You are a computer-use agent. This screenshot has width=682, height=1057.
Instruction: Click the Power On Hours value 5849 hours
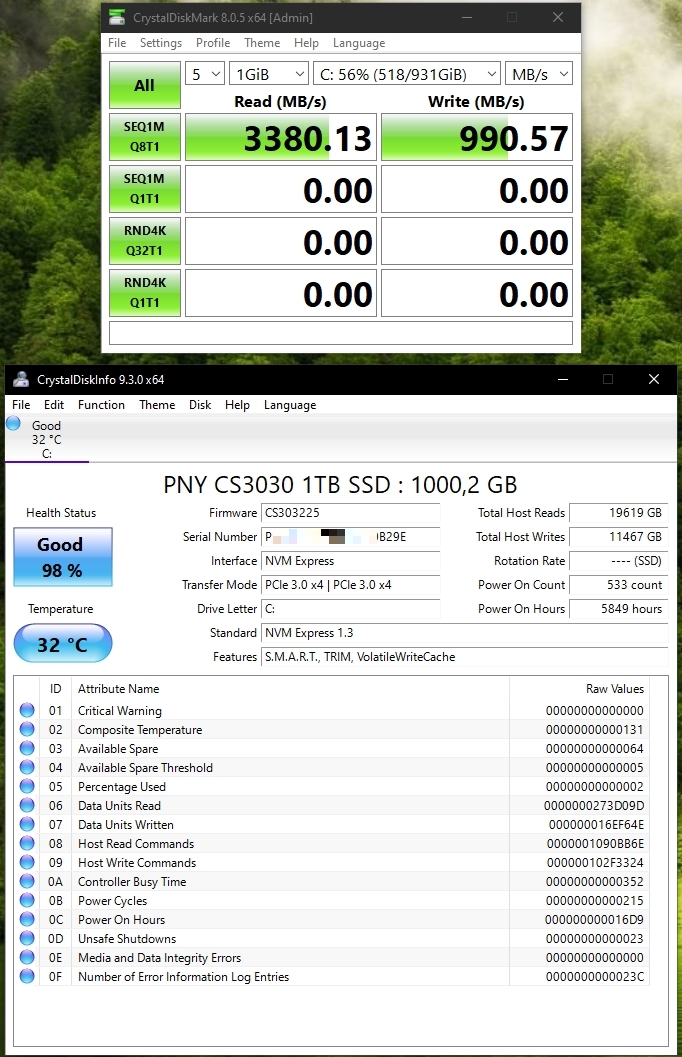coord(619,609)
